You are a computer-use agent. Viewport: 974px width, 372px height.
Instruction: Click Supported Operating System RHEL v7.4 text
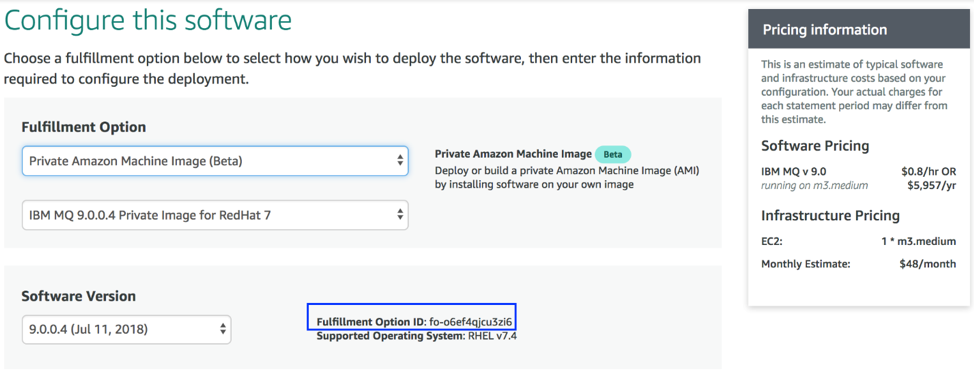[x=417, y=337]
